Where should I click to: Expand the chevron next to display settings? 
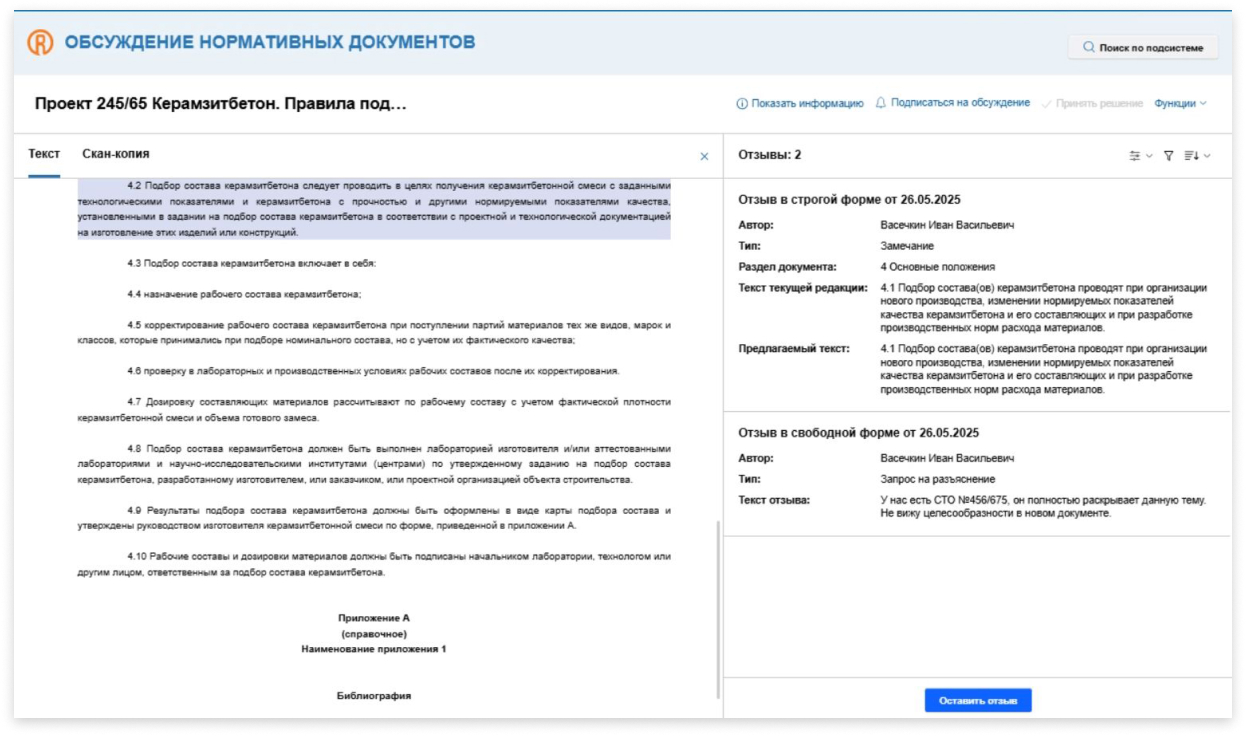click(1149, 156)
